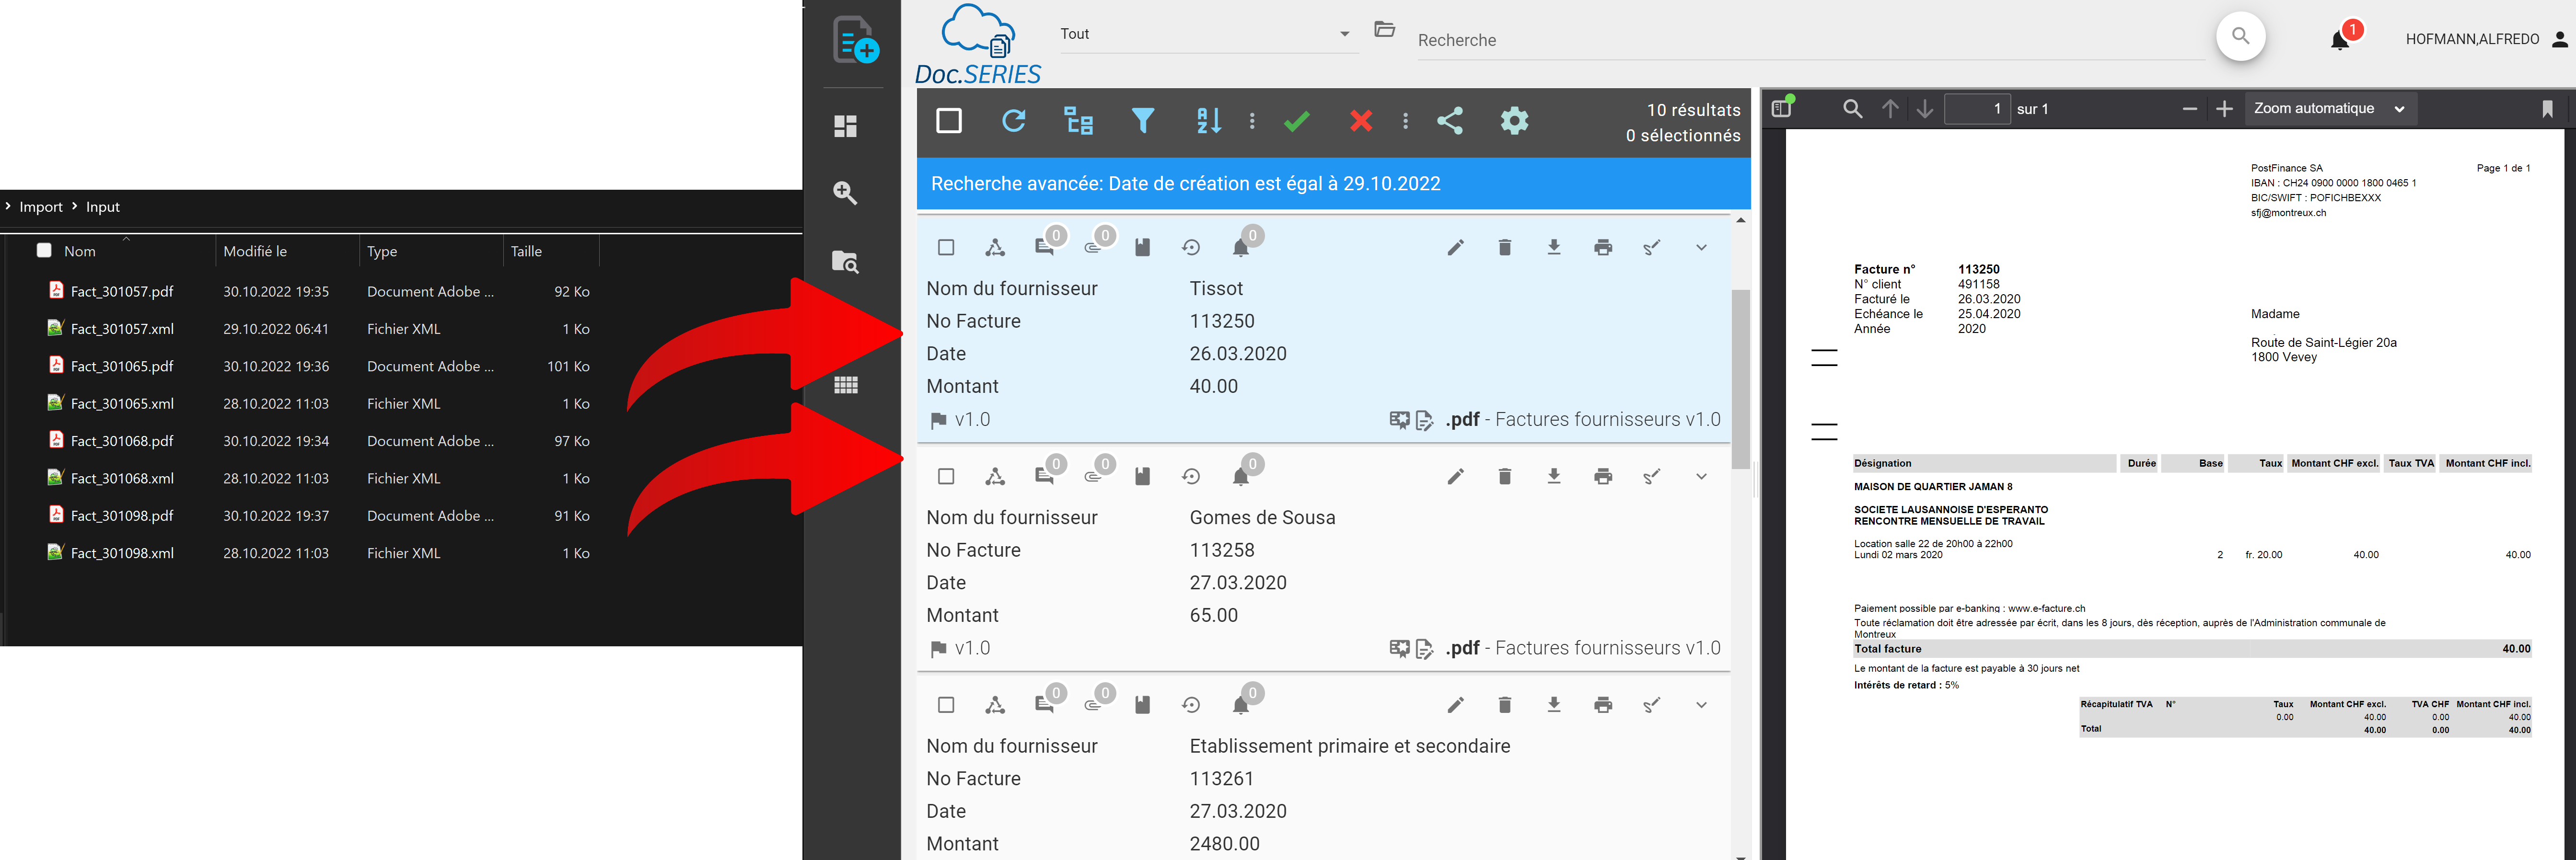Viewport: 2576px width, 860px height.
Task: Open more options dots after sort icon
Action: pos(1252,121)
